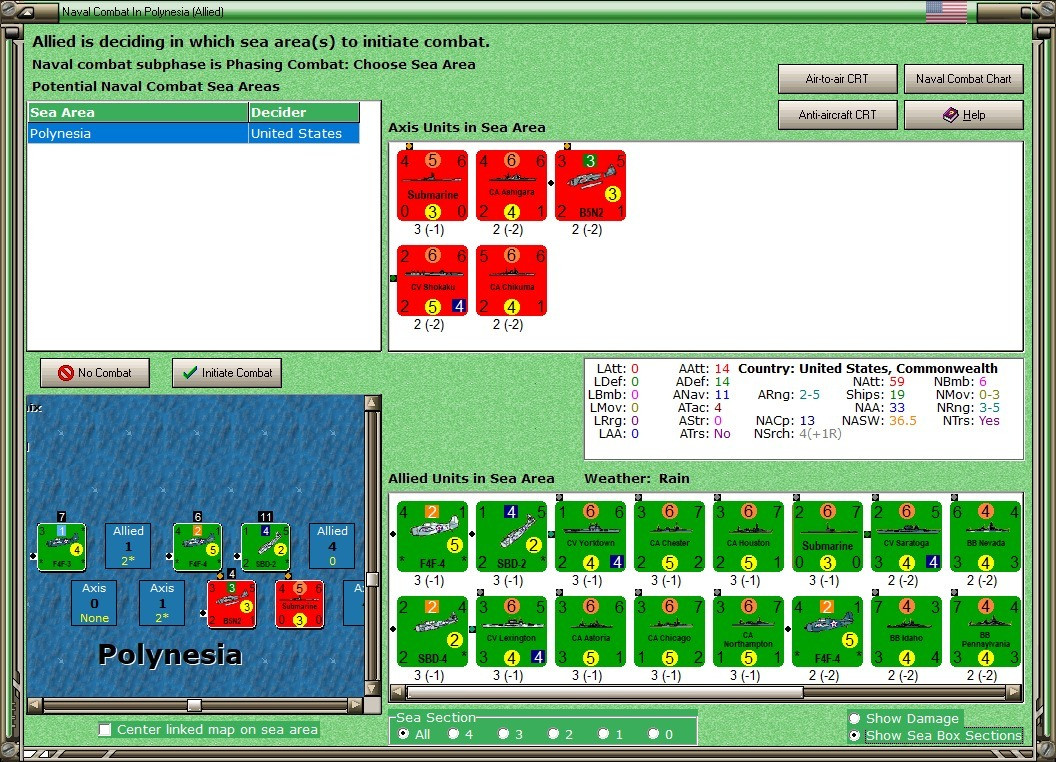Enable Center linked map on sea area

point(105,730)
